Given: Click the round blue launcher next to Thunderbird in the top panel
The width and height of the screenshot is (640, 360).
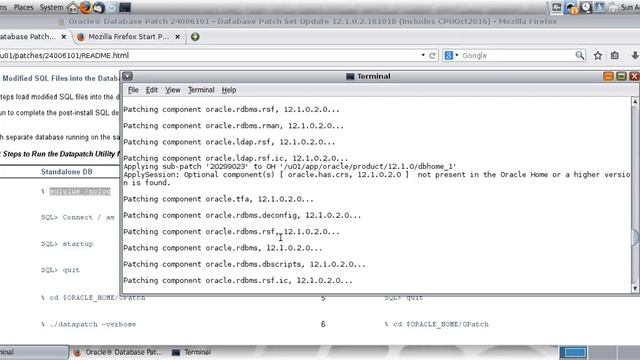Looking at the screenshot, I should [x=112, y=7].
